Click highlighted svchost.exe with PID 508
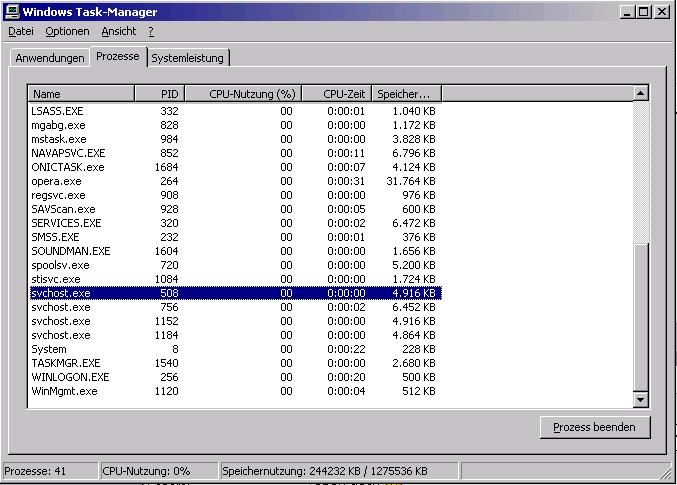Screen dimensions: 677x485 235,293
